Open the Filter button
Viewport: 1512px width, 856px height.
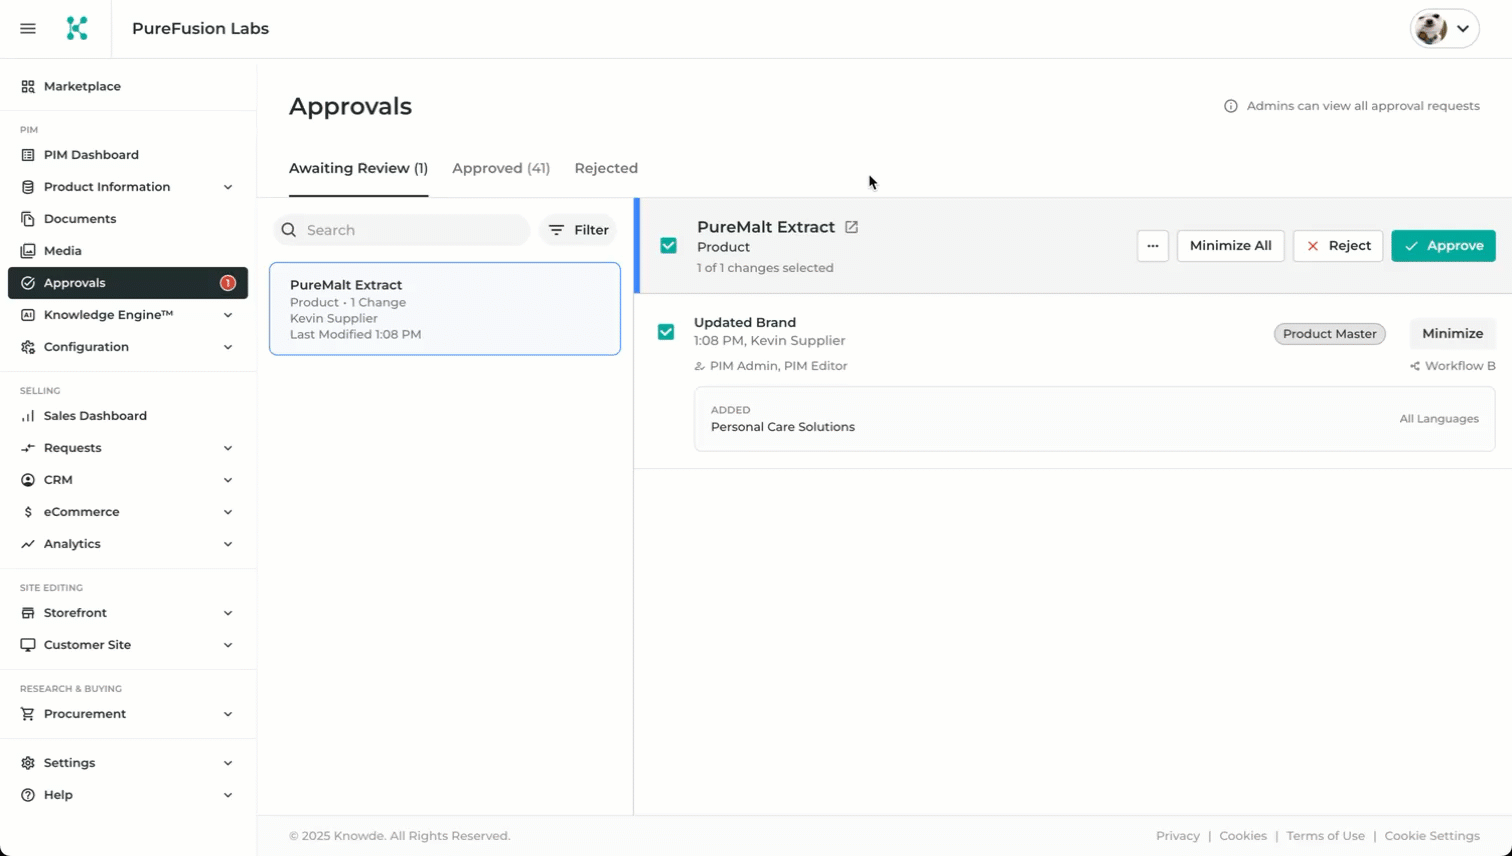pos(578,230)
